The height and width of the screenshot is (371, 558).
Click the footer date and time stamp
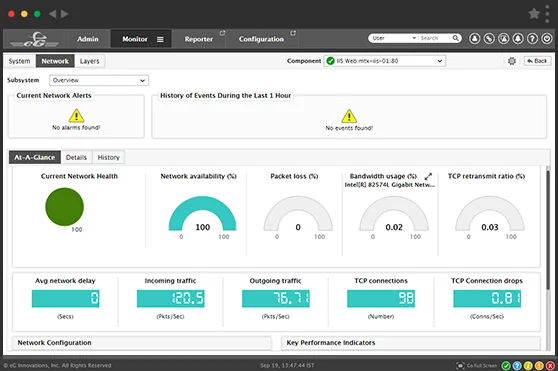(x=287, y=365)
